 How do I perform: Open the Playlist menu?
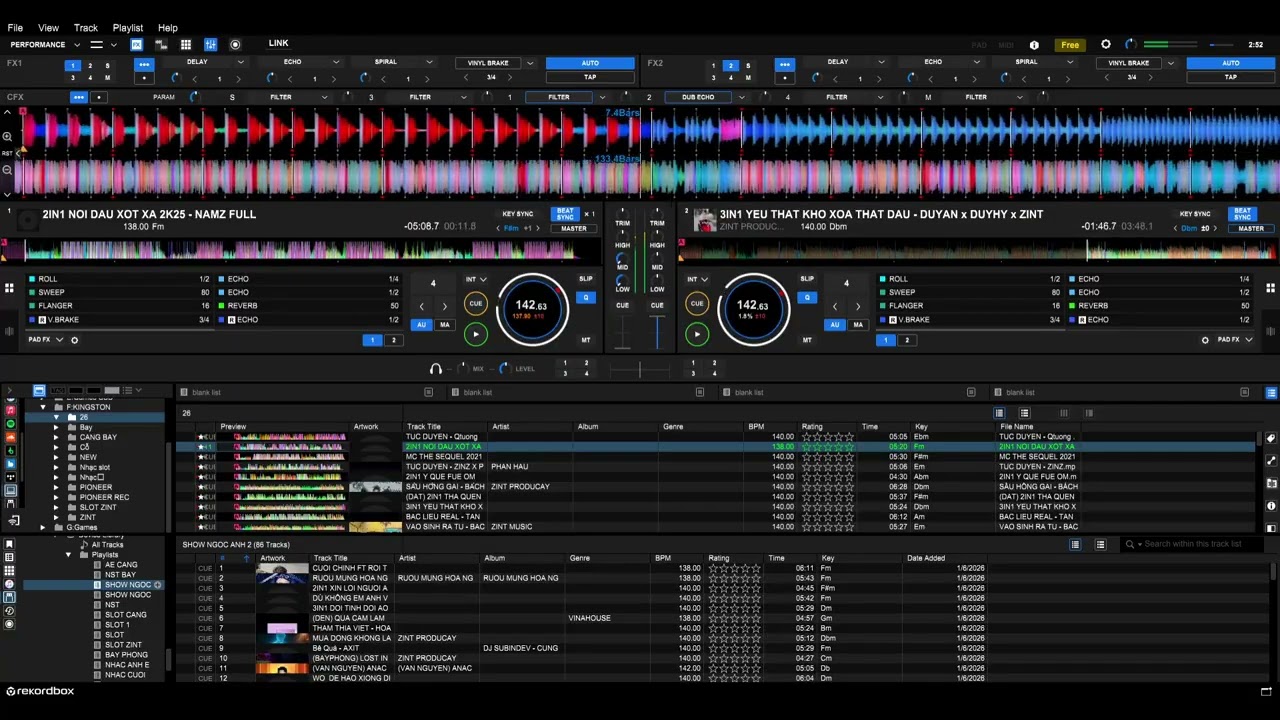point(128,28)
